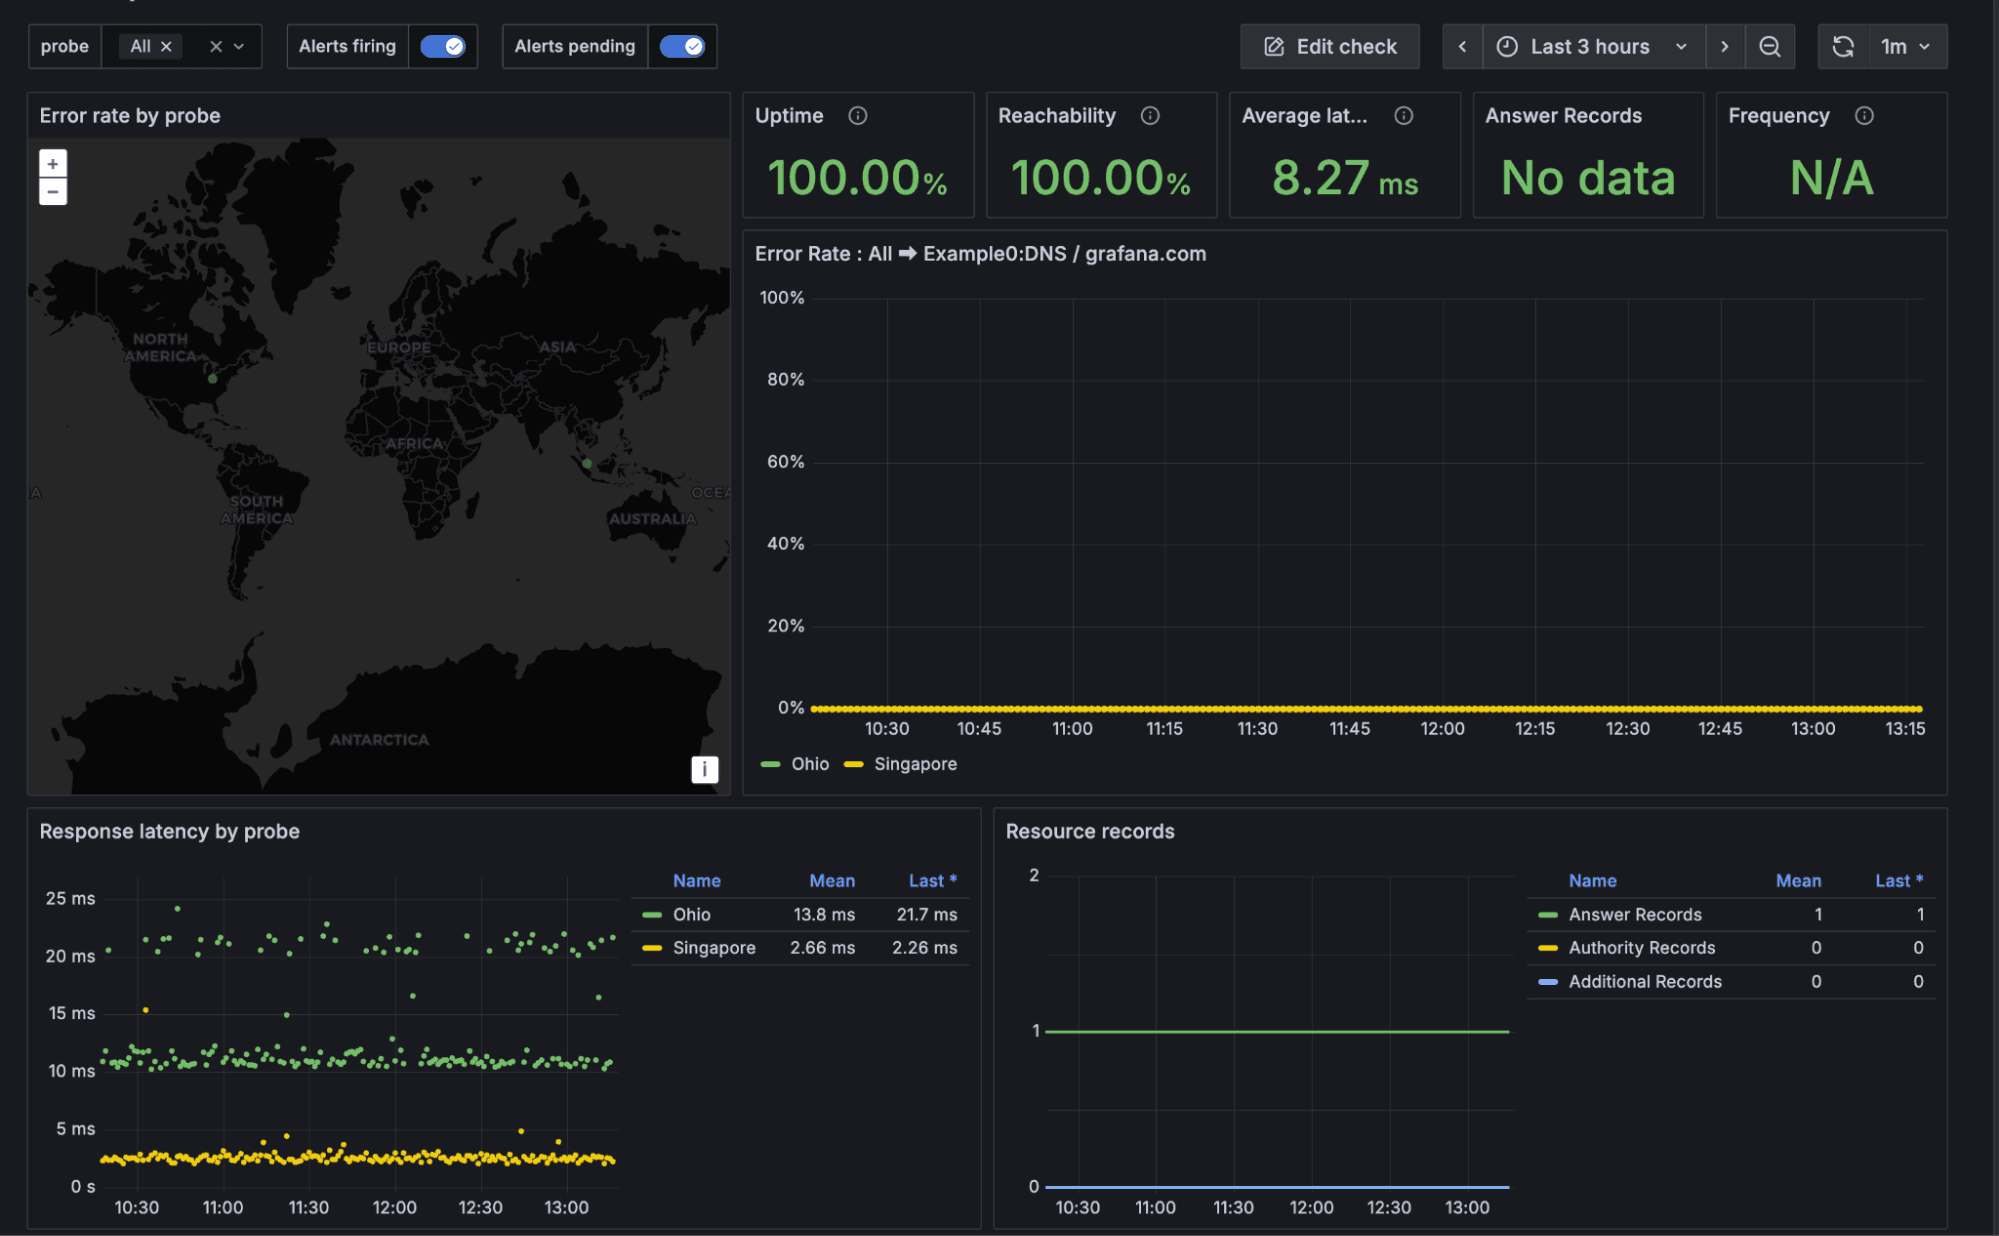
Task: Click the Edit check button
Action: tap(1330, 46)
